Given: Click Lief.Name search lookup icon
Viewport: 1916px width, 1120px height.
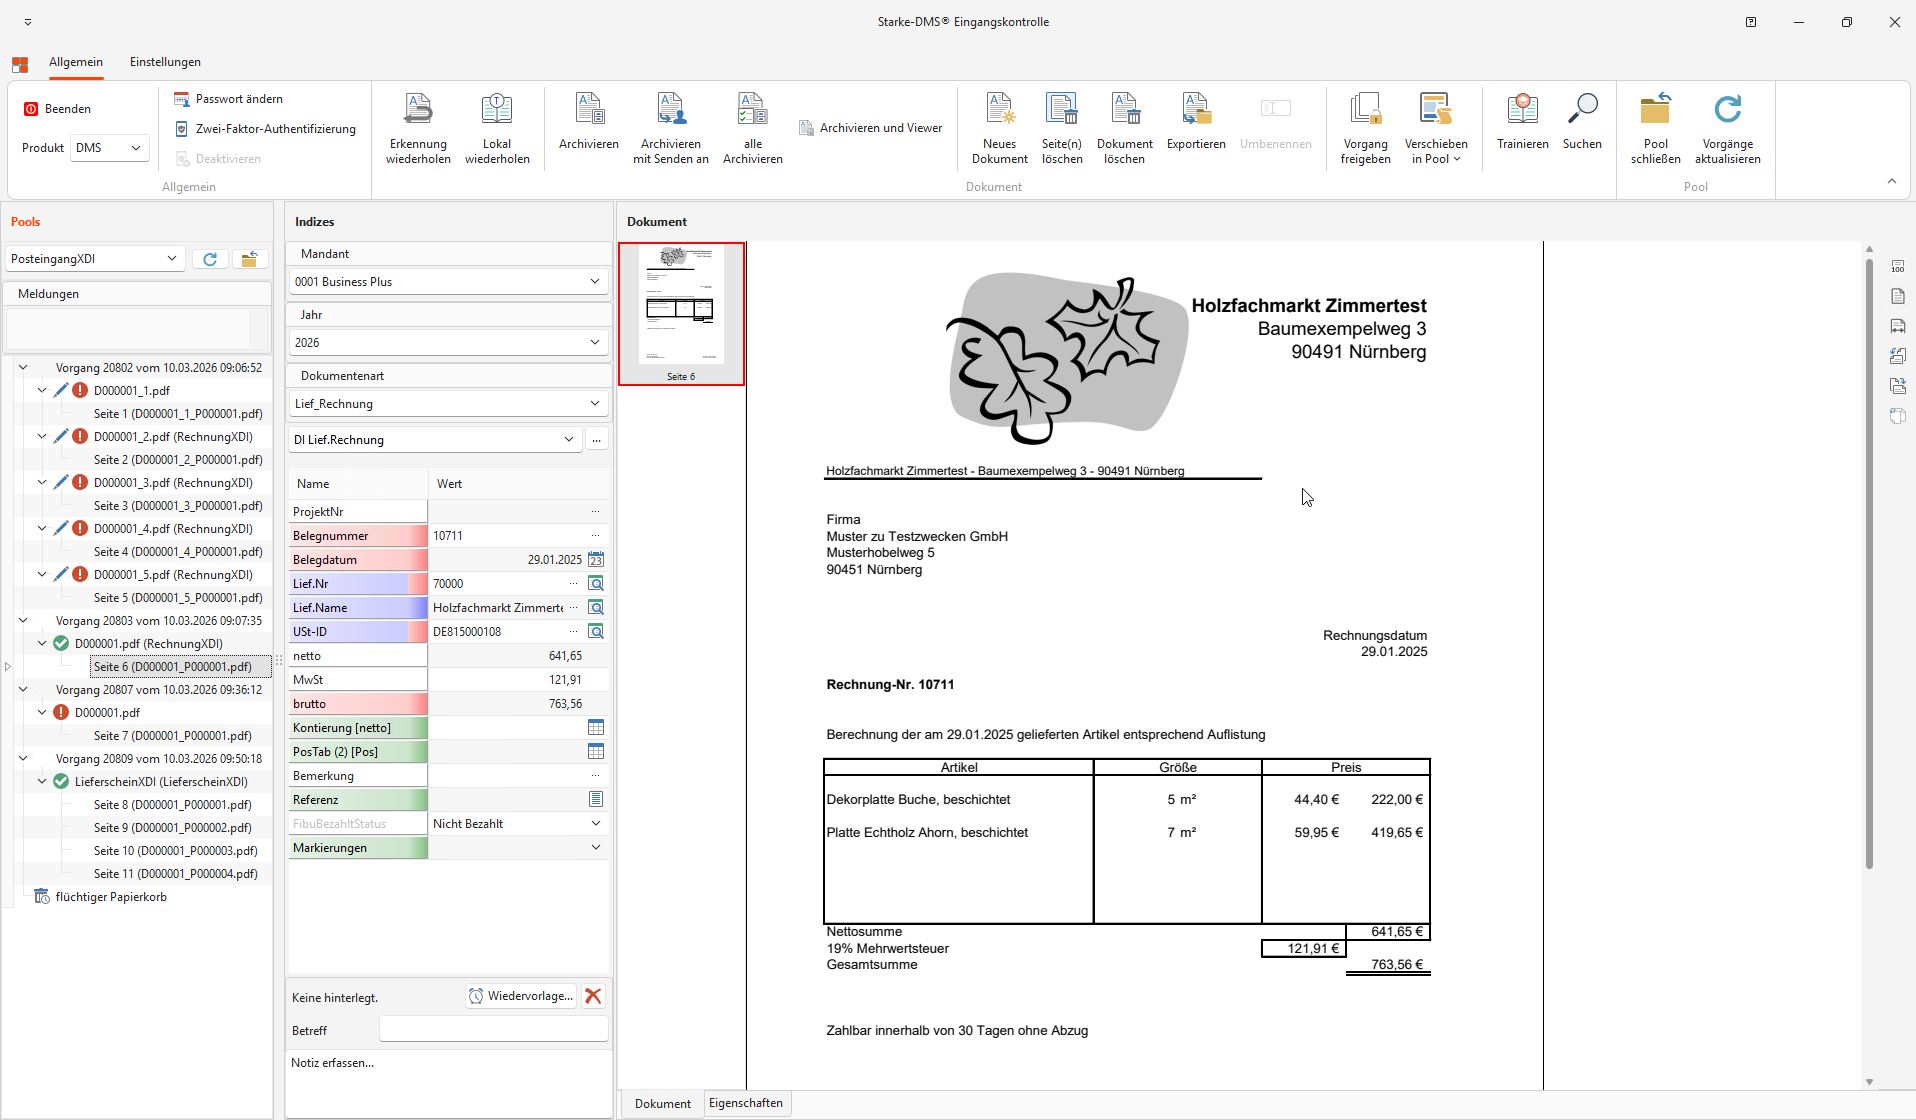Looking at the screenshot, I should coord(596,608).
